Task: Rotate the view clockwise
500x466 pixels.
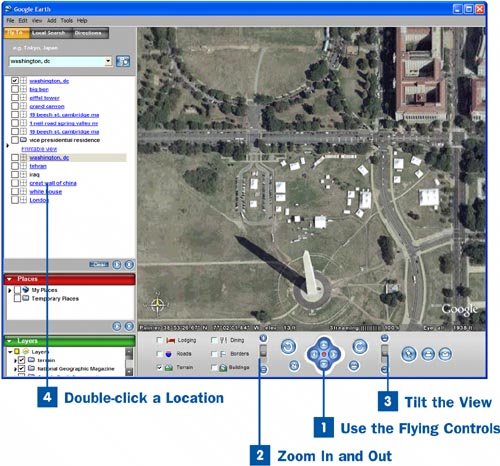Action: (x=360, y=347)
